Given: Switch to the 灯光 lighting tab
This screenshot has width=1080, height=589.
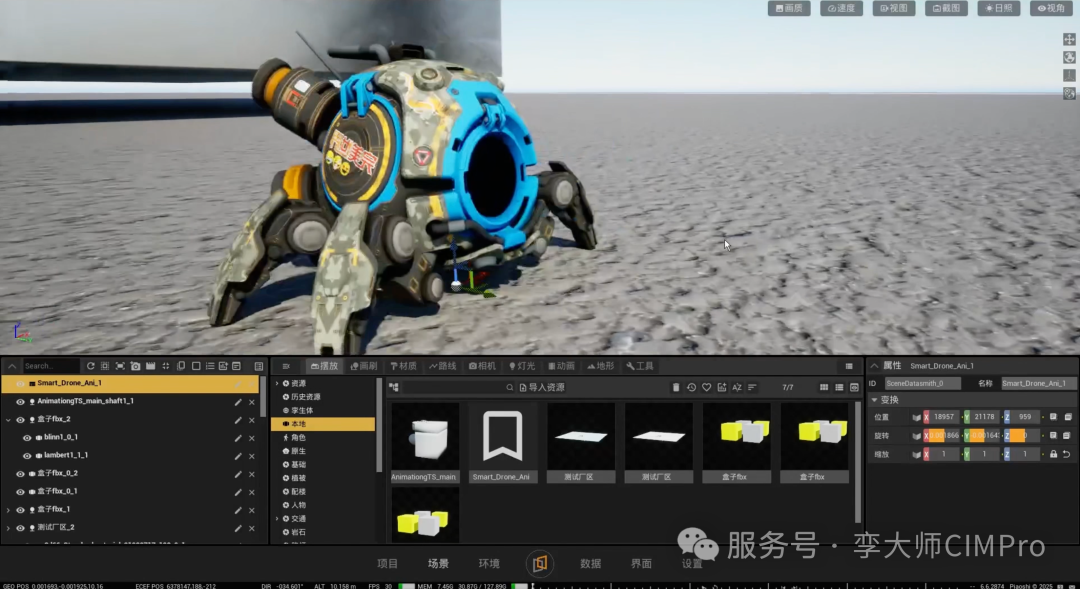Looking at the screenshot, I should tap(522, 366).
